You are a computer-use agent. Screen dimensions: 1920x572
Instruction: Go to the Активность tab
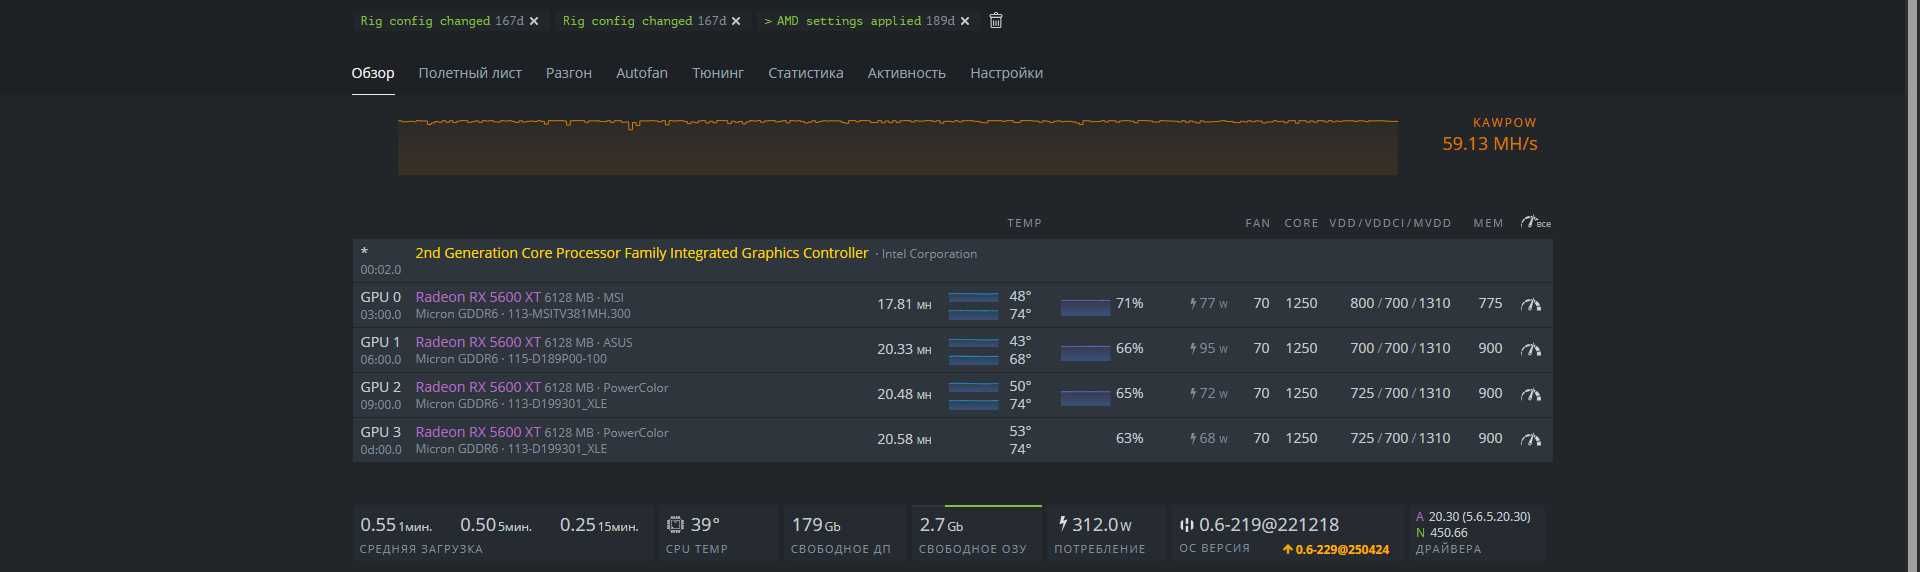coord(907,73)
